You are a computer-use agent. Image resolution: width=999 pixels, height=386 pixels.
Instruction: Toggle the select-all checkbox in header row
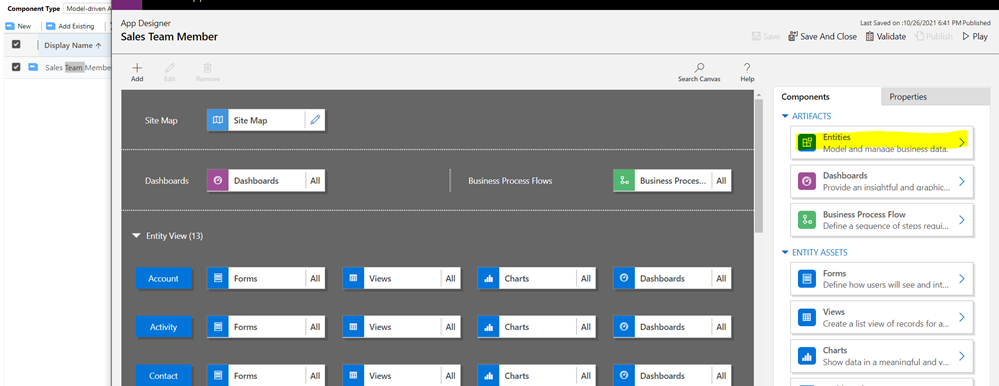click(x=17, y=45)
